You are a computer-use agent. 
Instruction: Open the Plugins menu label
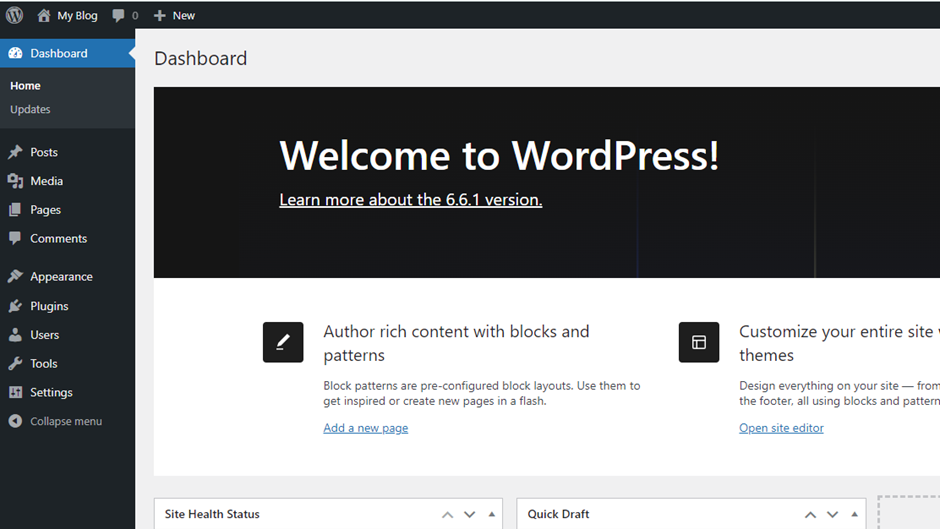click(x=49, y=306)
